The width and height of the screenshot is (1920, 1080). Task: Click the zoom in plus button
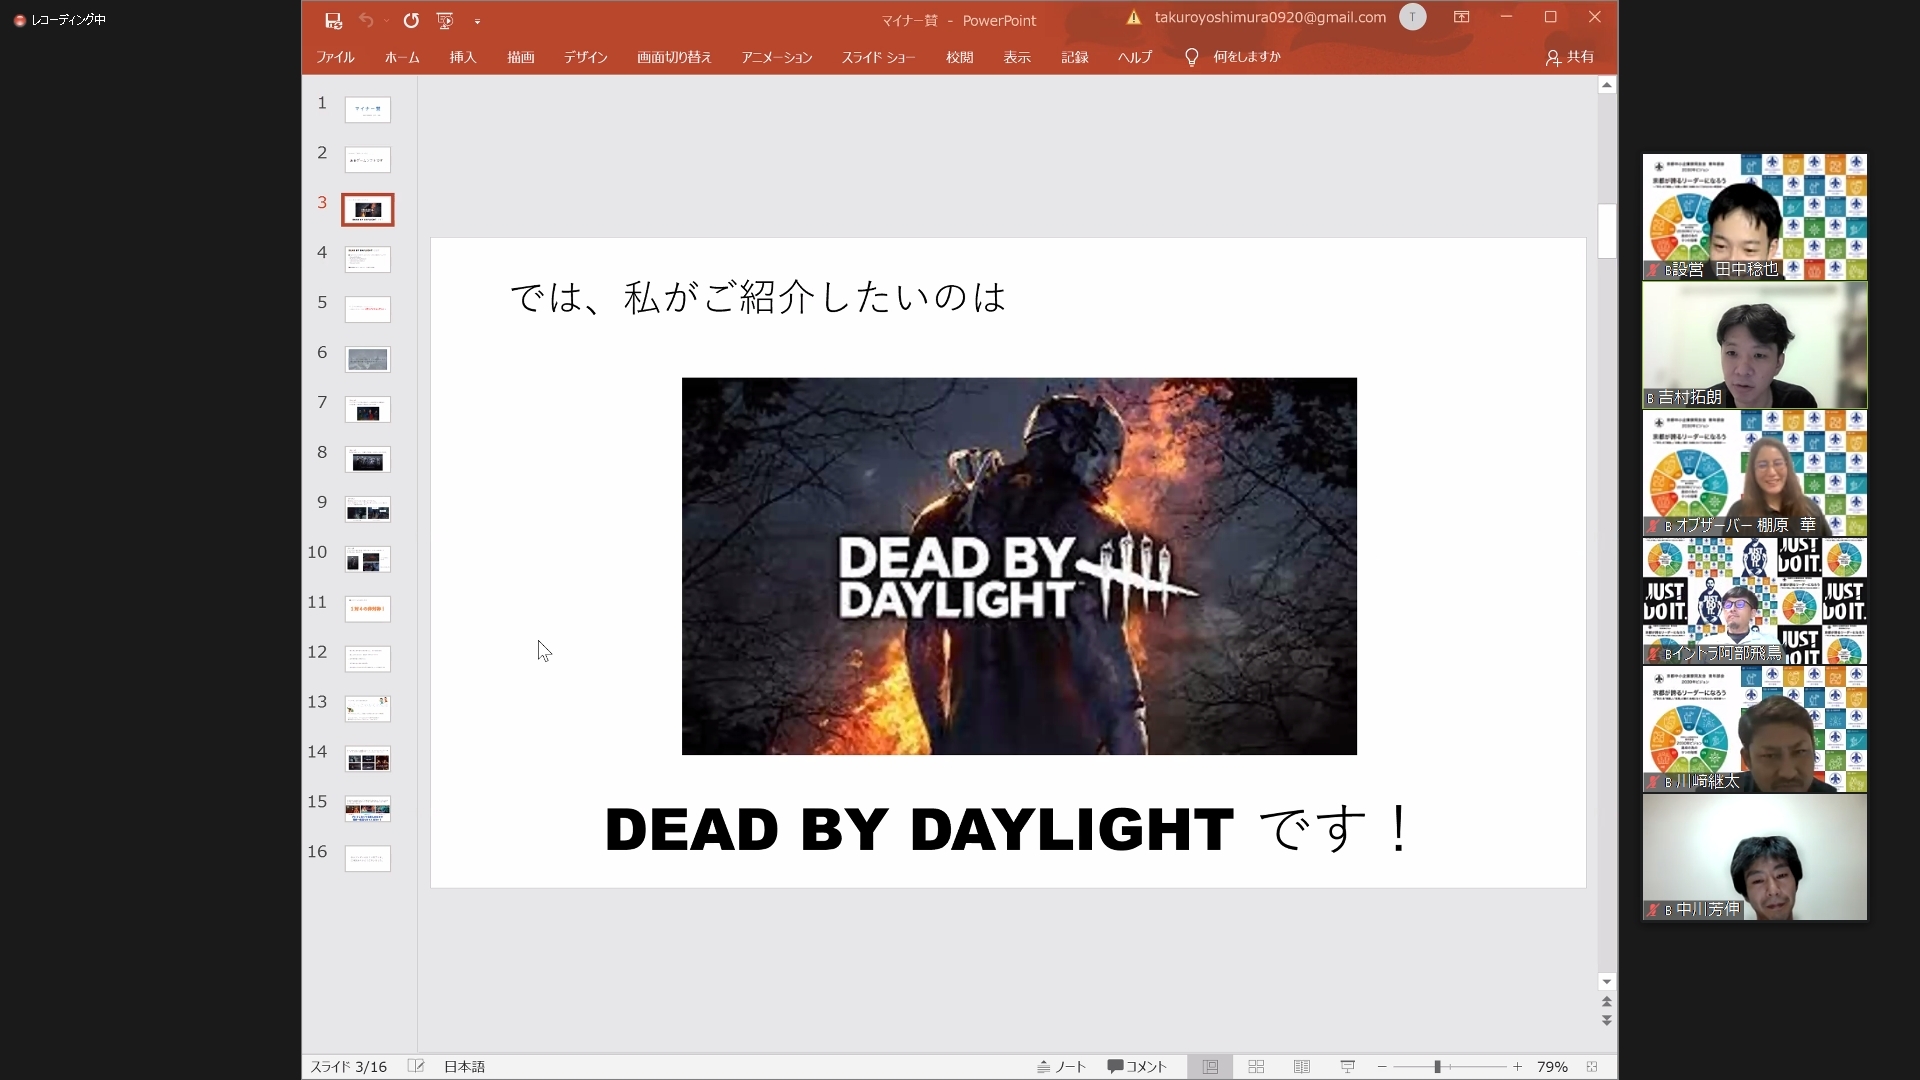pyautogui.click(x=1517, y=1067)
